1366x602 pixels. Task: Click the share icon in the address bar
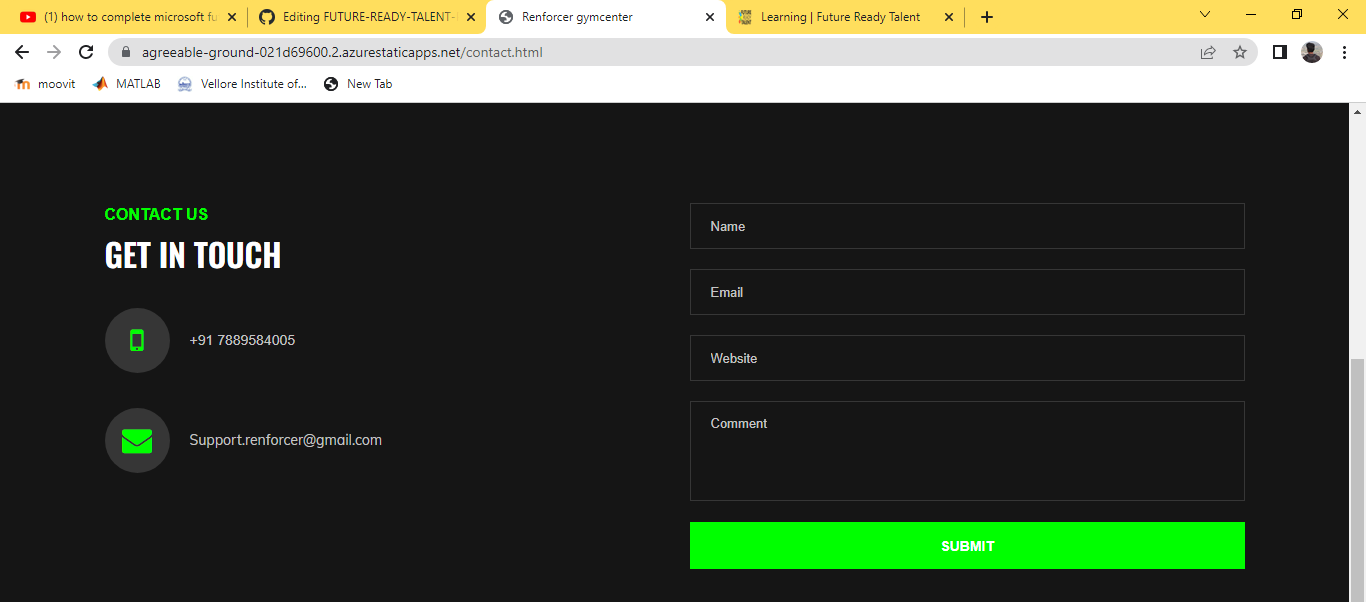(1207, 52)
